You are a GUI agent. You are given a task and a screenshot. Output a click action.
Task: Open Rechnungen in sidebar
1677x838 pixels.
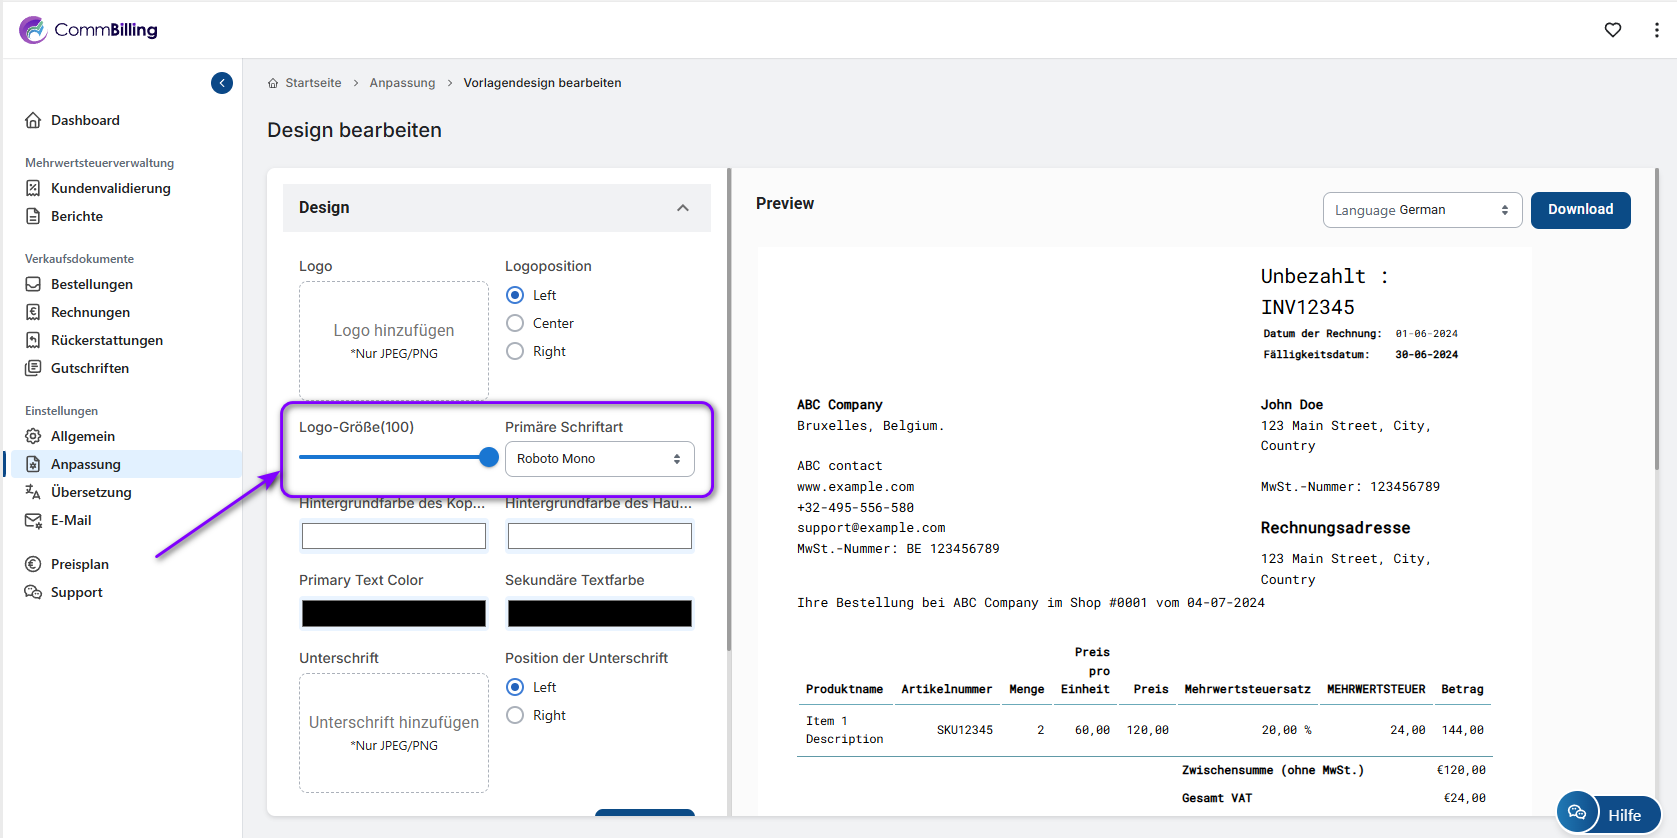(90, 312)
